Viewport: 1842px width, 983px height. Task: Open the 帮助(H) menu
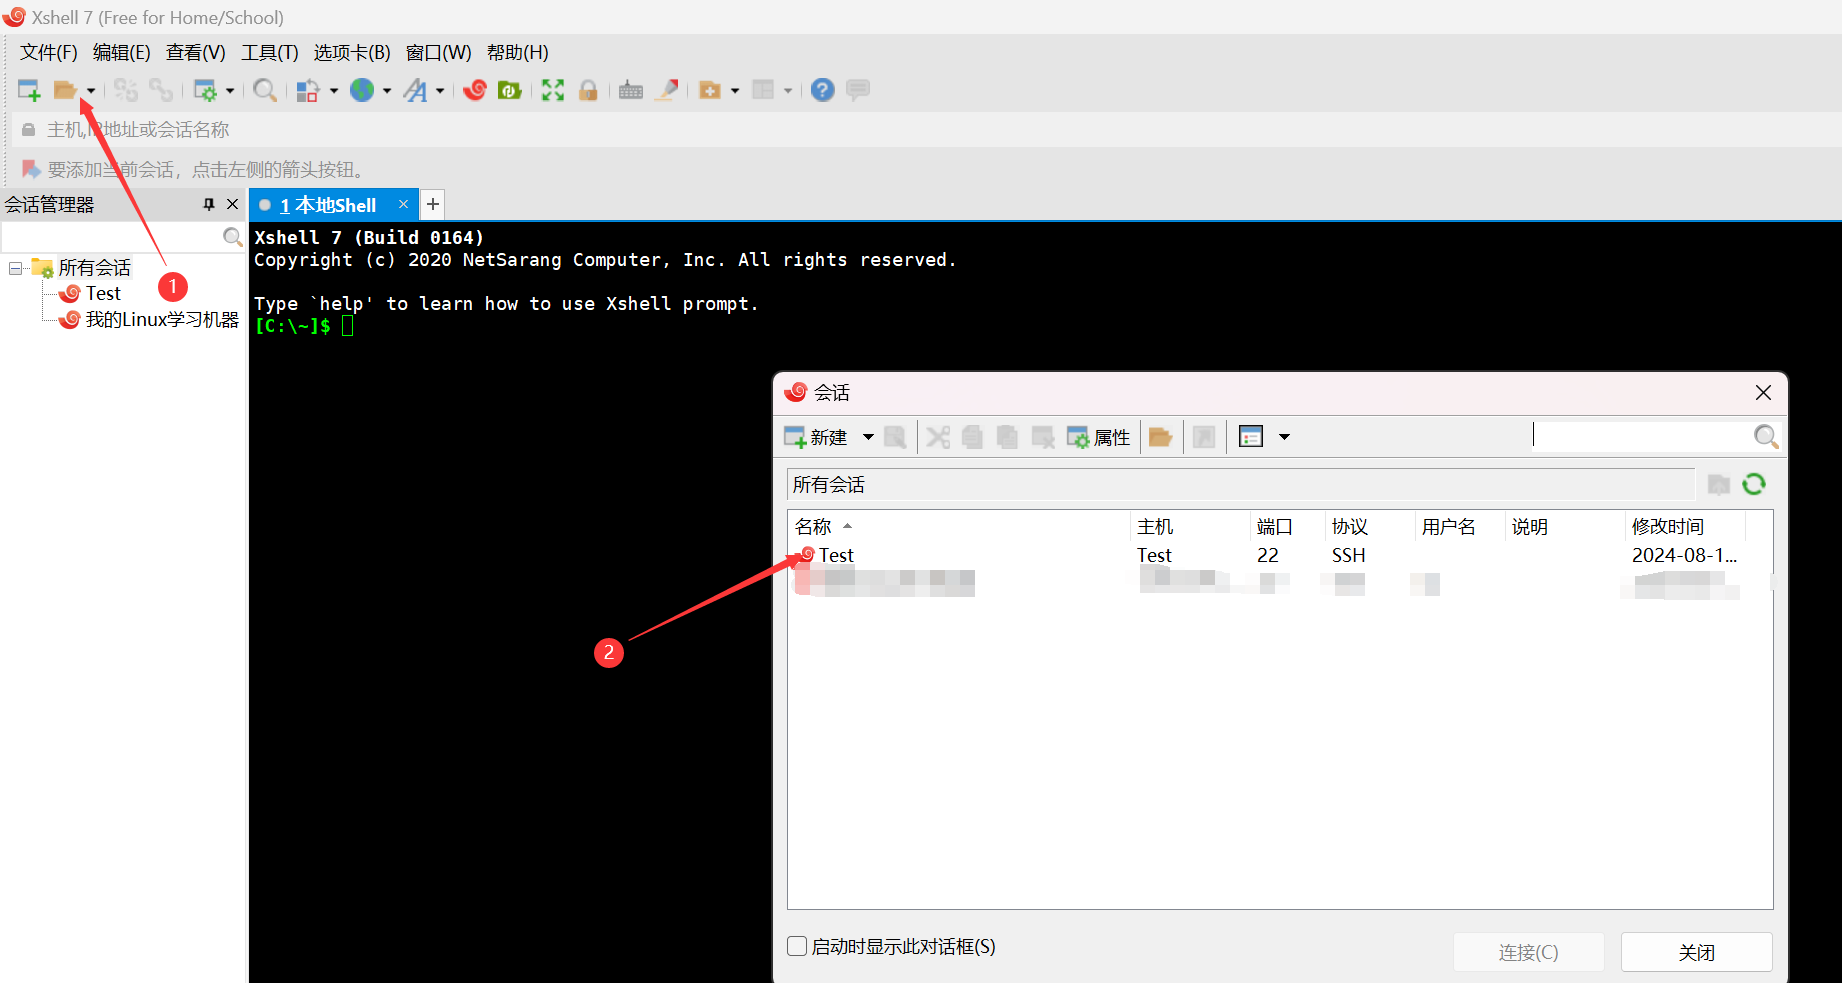518,52
